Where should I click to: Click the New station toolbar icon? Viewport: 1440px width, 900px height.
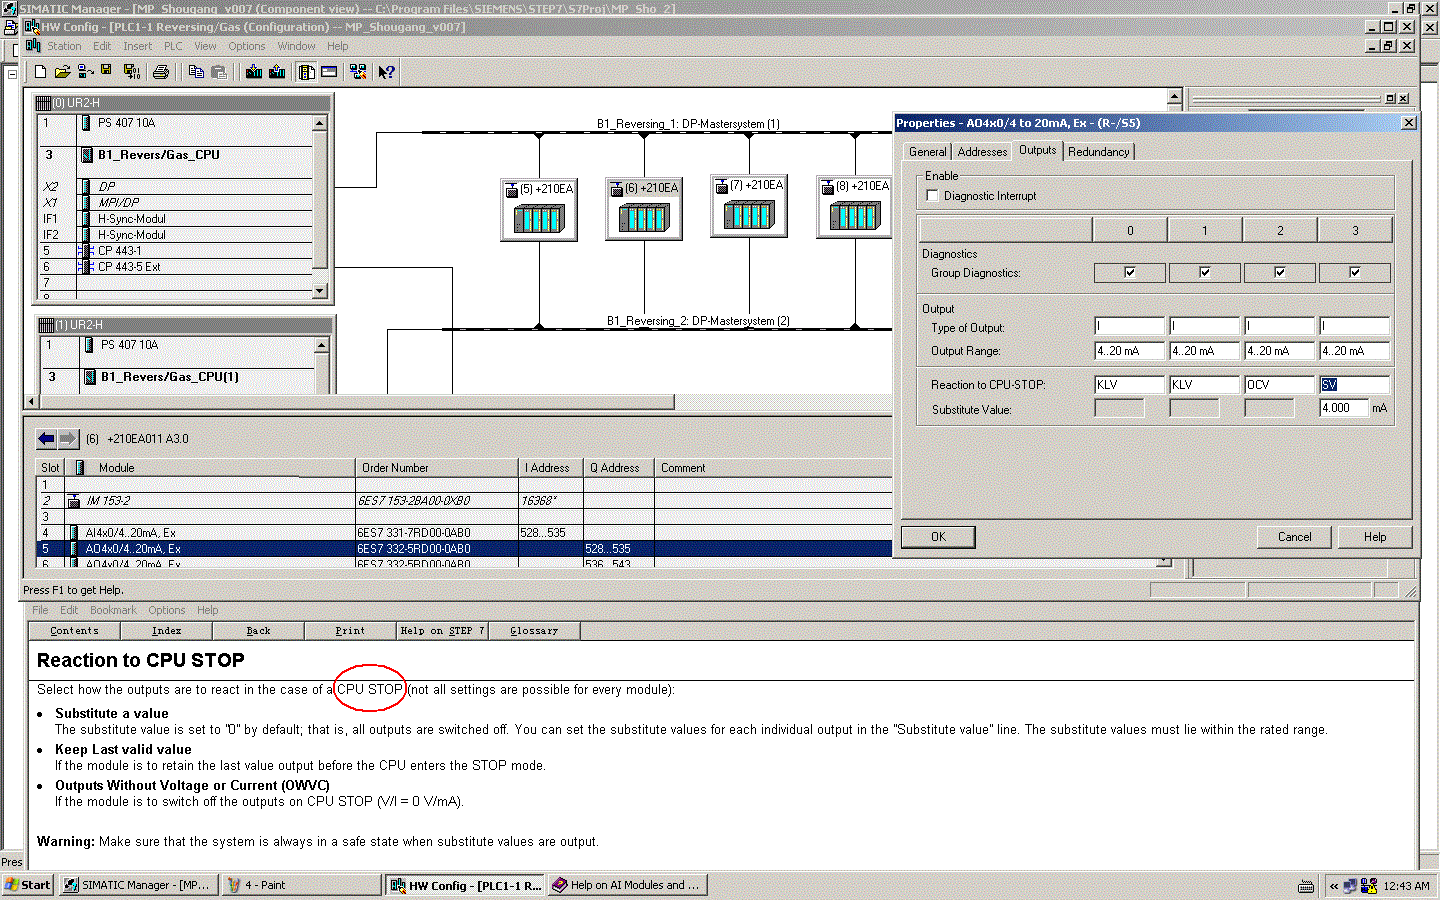pos(40,72)
